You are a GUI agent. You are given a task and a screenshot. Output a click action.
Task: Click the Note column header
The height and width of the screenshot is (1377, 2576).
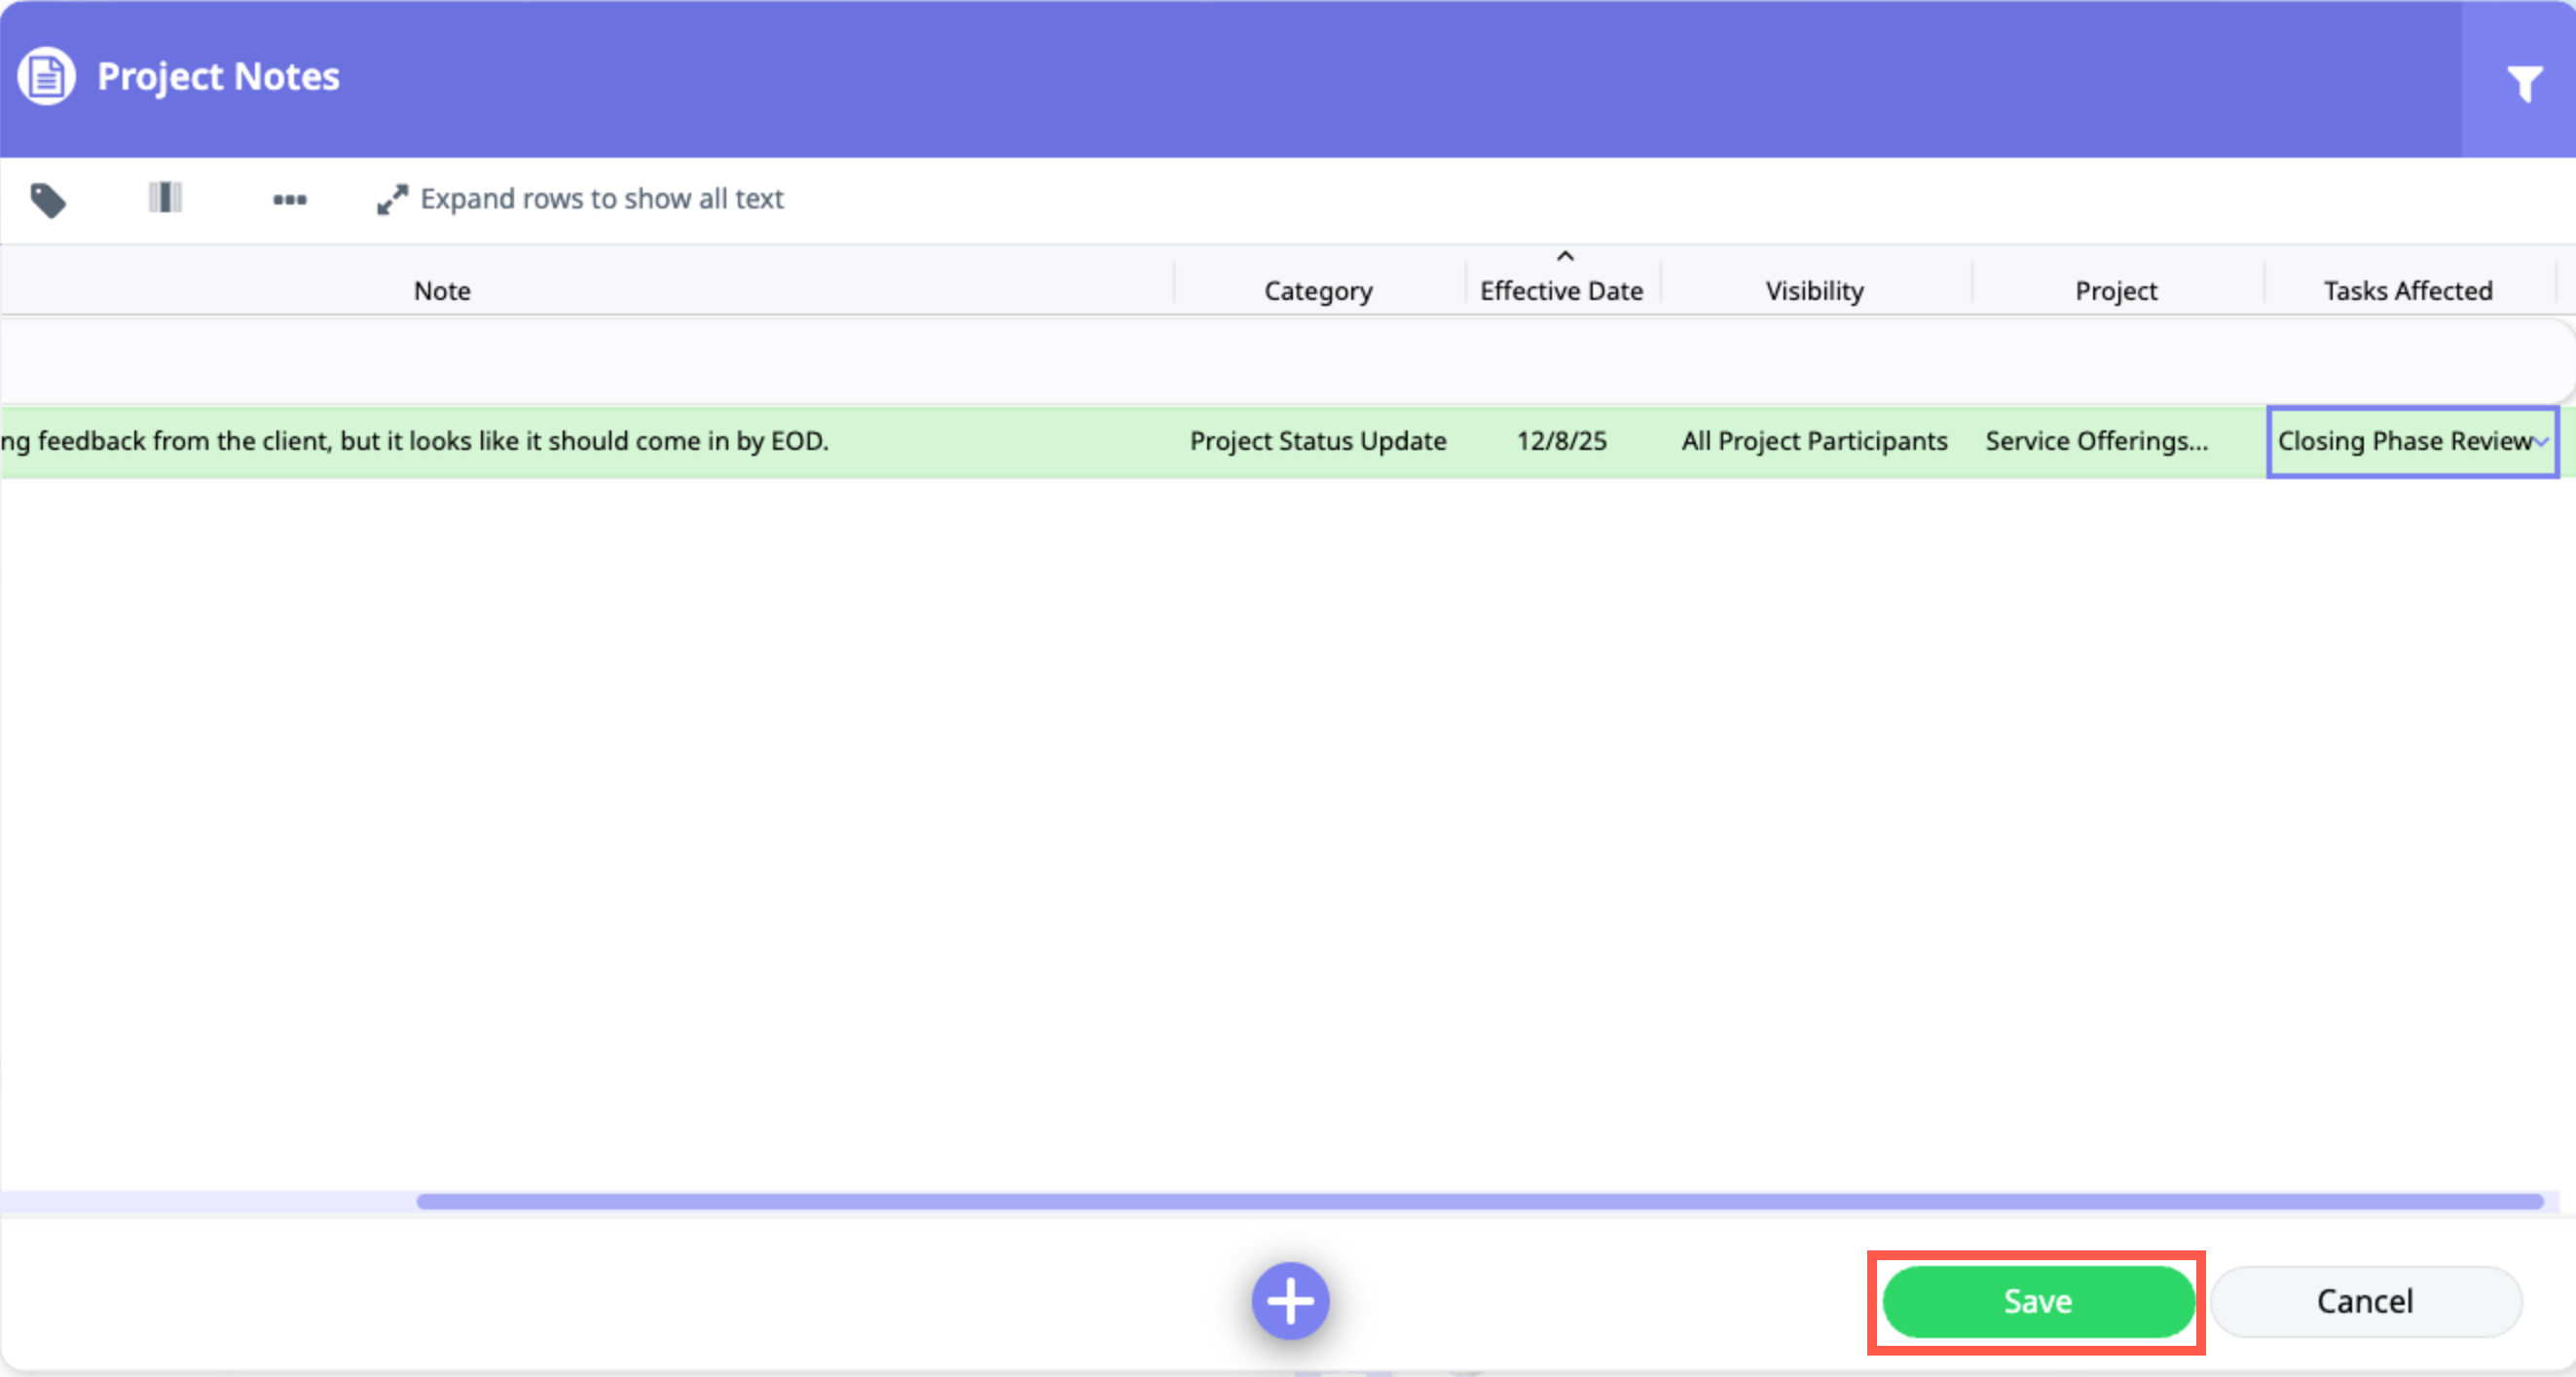[x=442, y=291]
